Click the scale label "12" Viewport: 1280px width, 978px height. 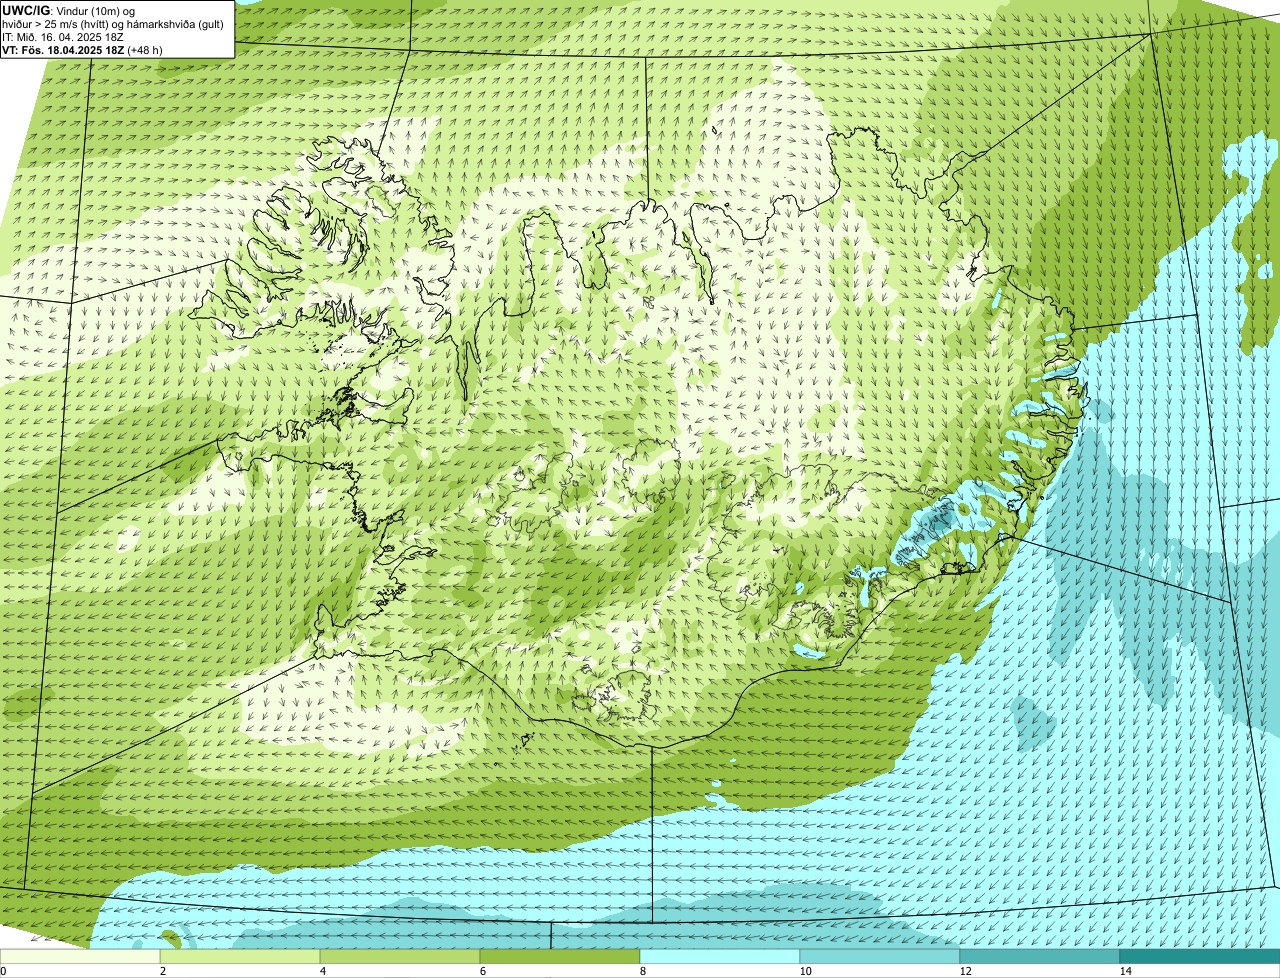point(965,971)
